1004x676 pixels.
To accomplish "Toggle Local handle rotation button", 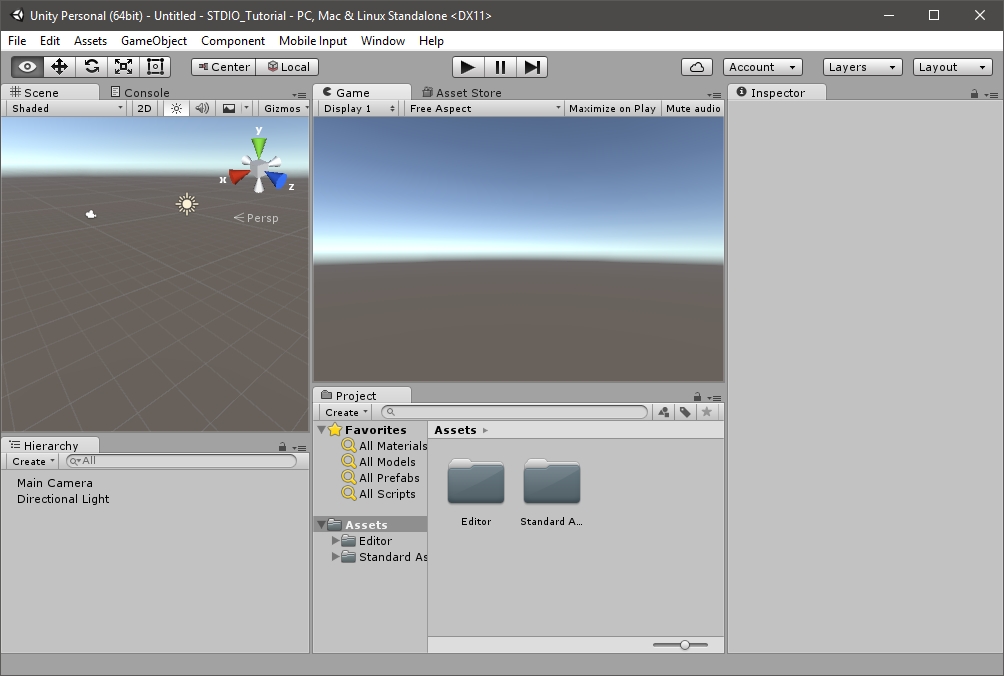I will pyautogui.click(x=287, y=67).
